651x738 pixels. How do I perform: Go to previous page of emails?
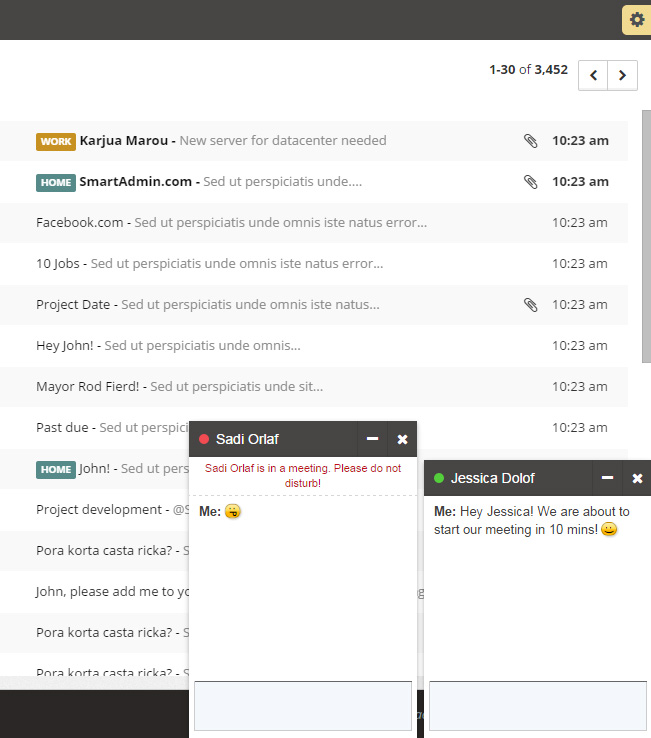click(x=593, y=75)
